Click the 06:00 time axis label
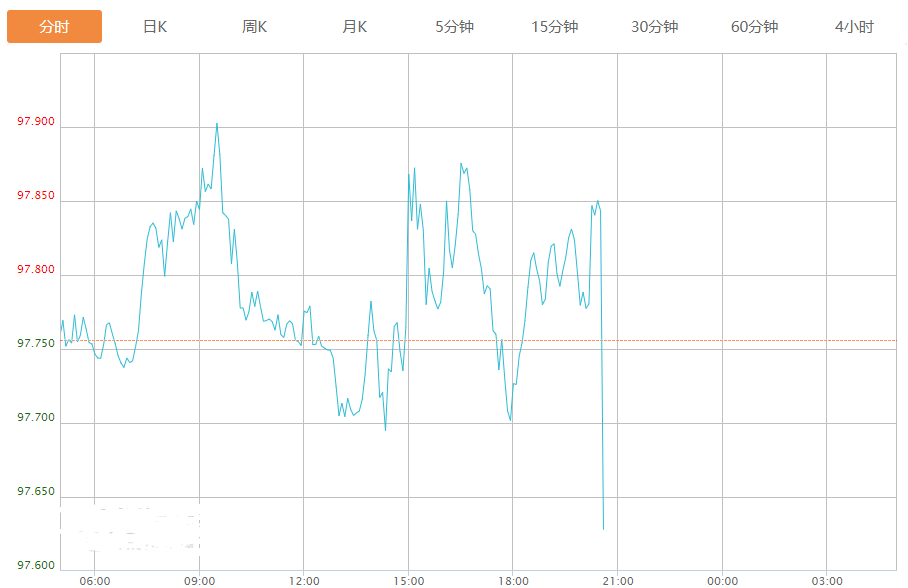 (x=94, y=581)
